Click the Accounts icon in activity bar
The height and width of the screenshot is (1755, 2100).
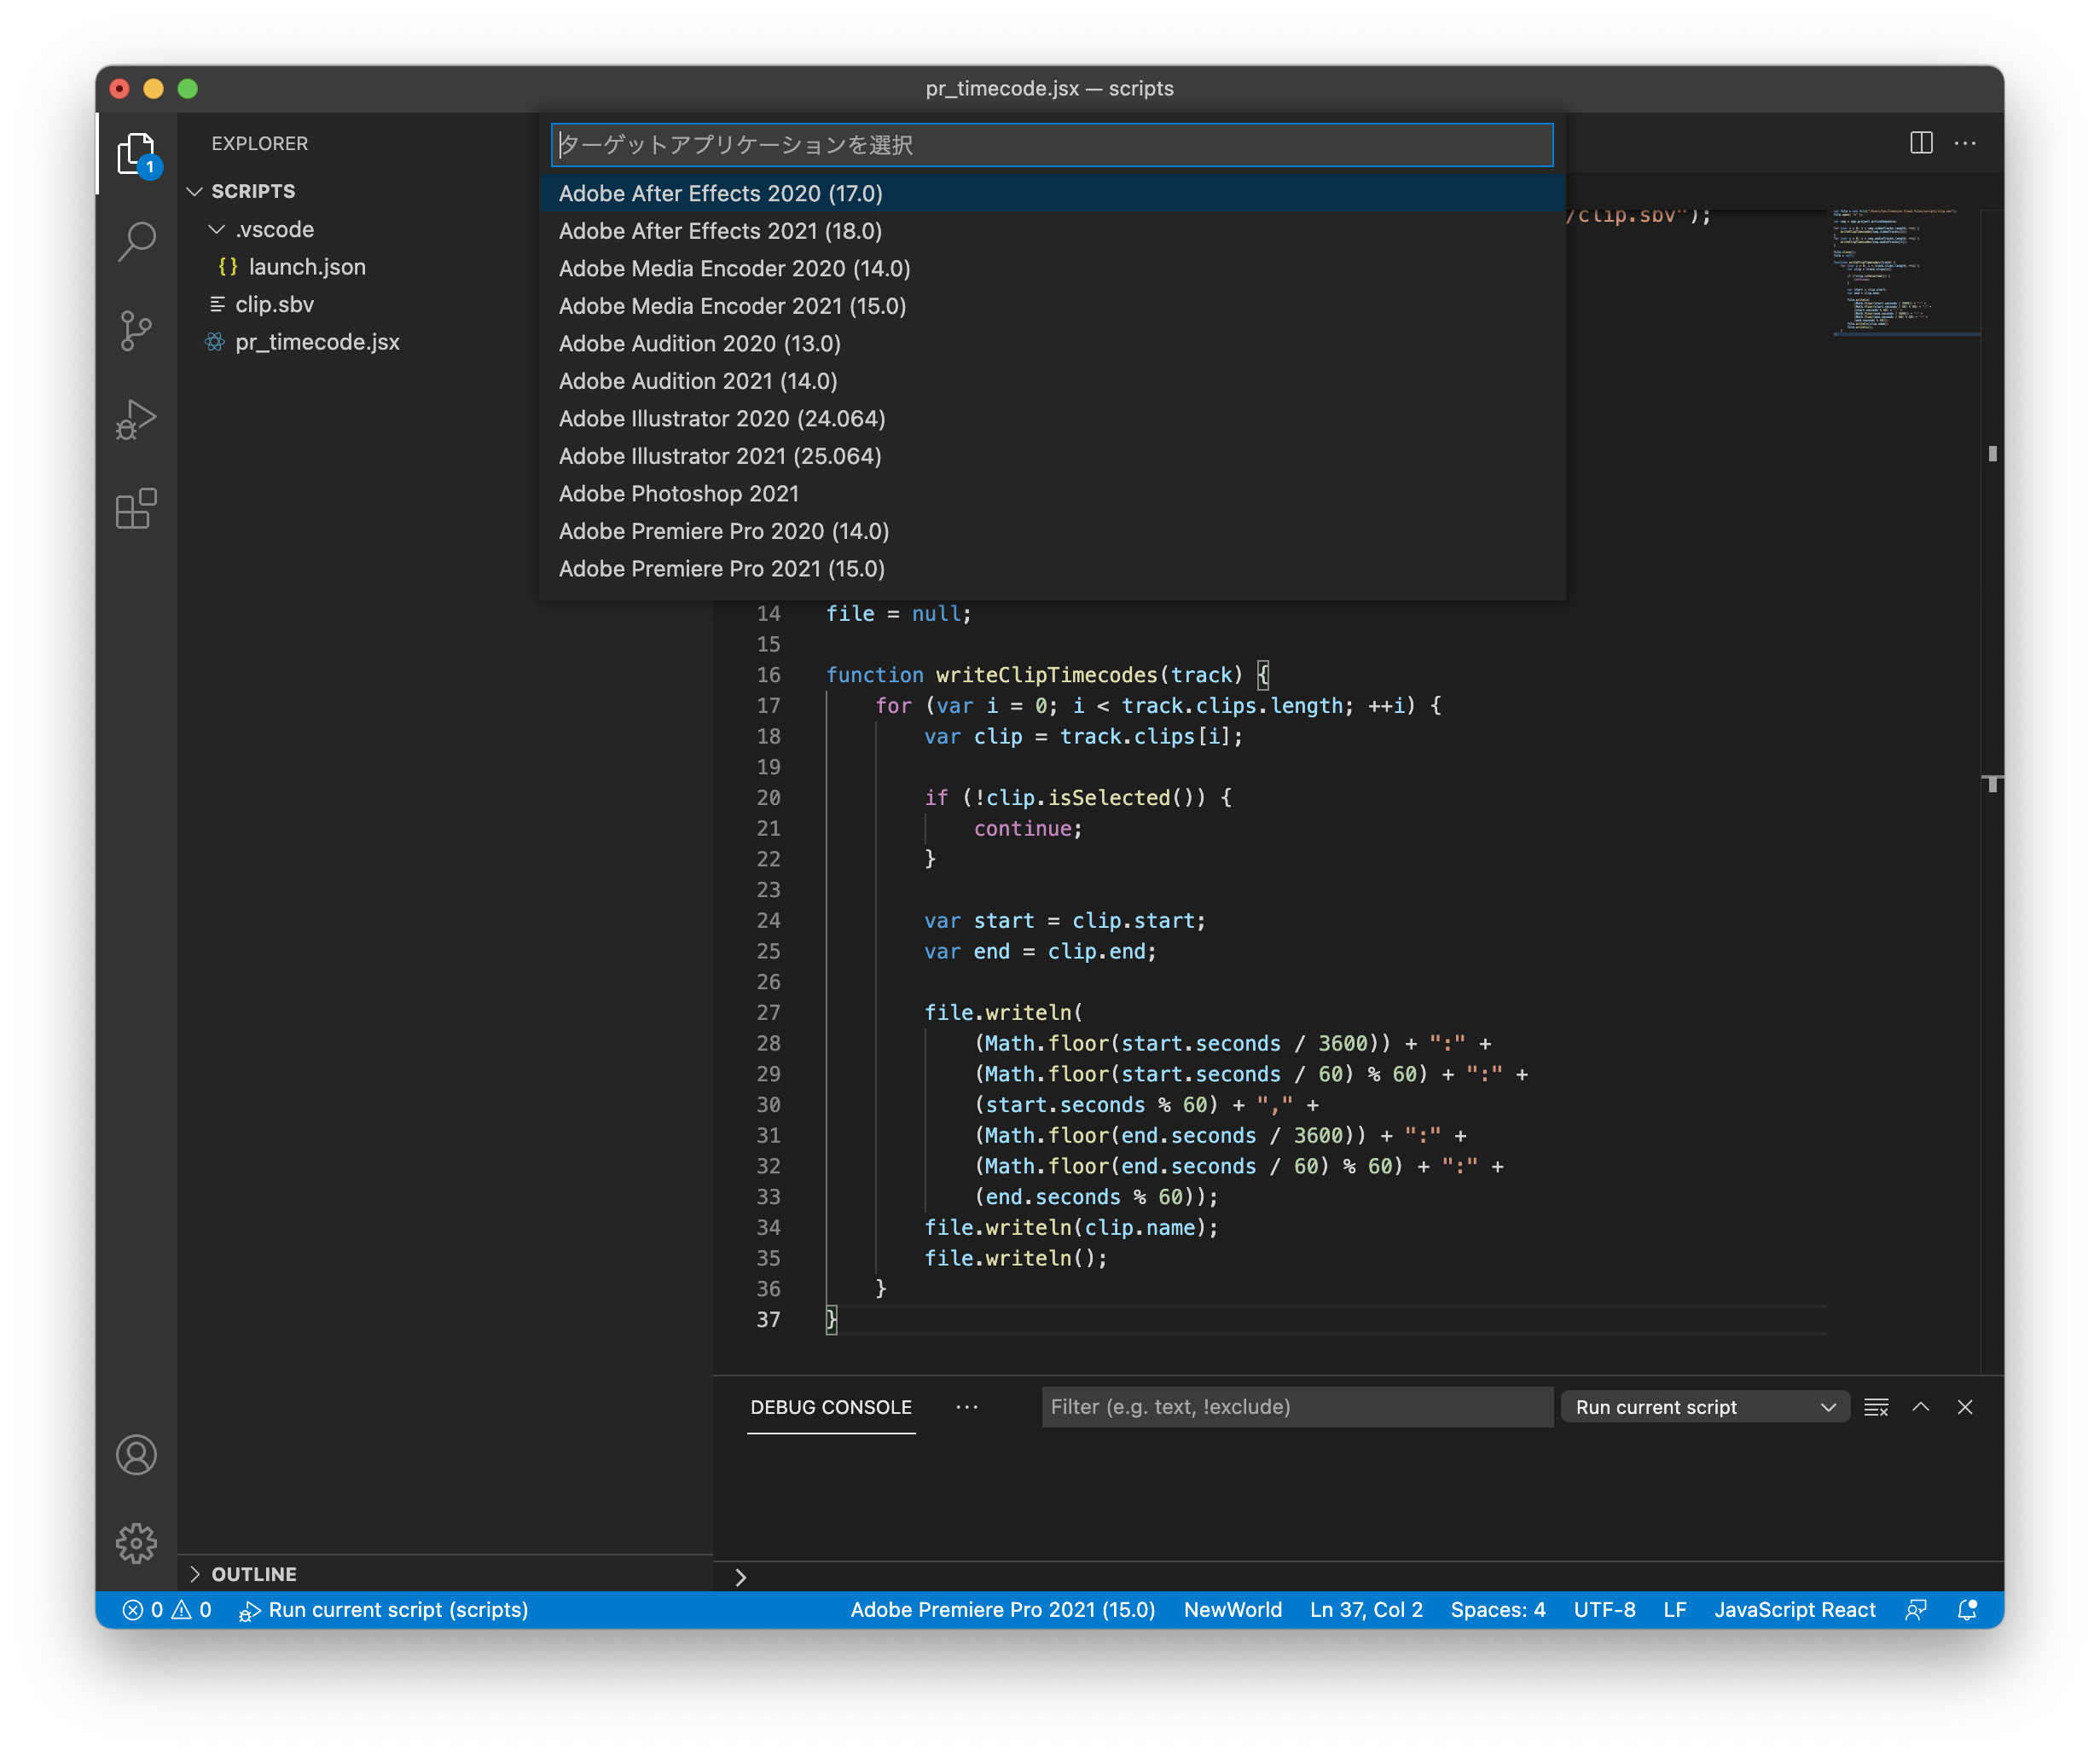click(136, 1455)
